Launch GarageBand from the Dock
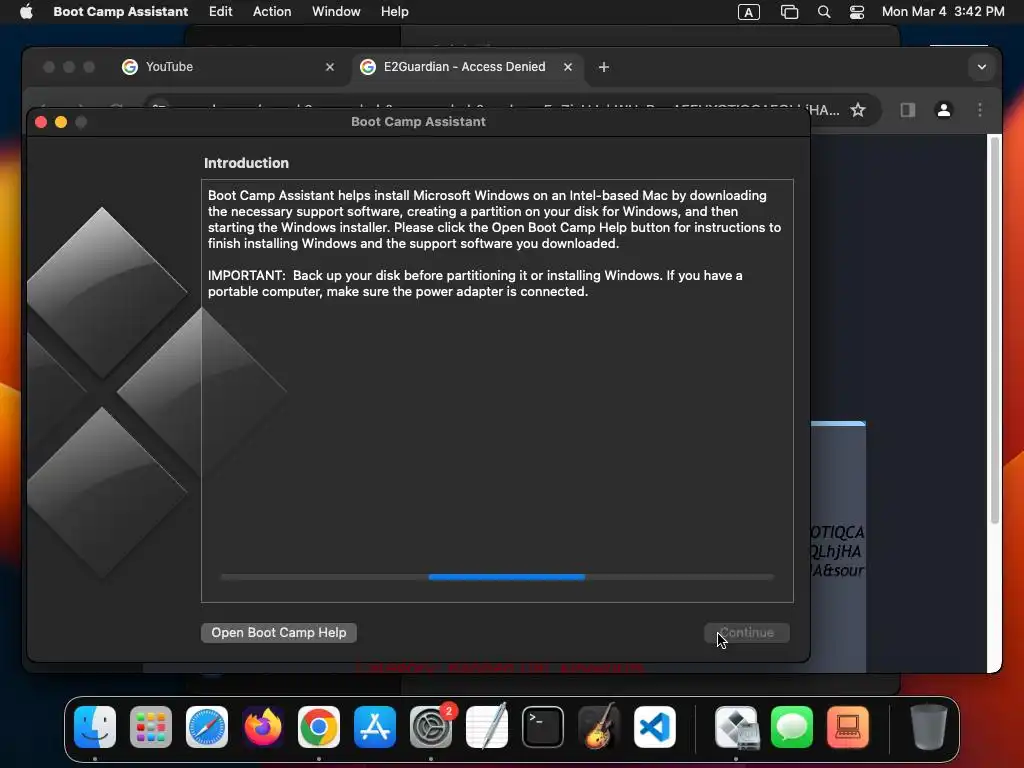 tap(599, 727)
